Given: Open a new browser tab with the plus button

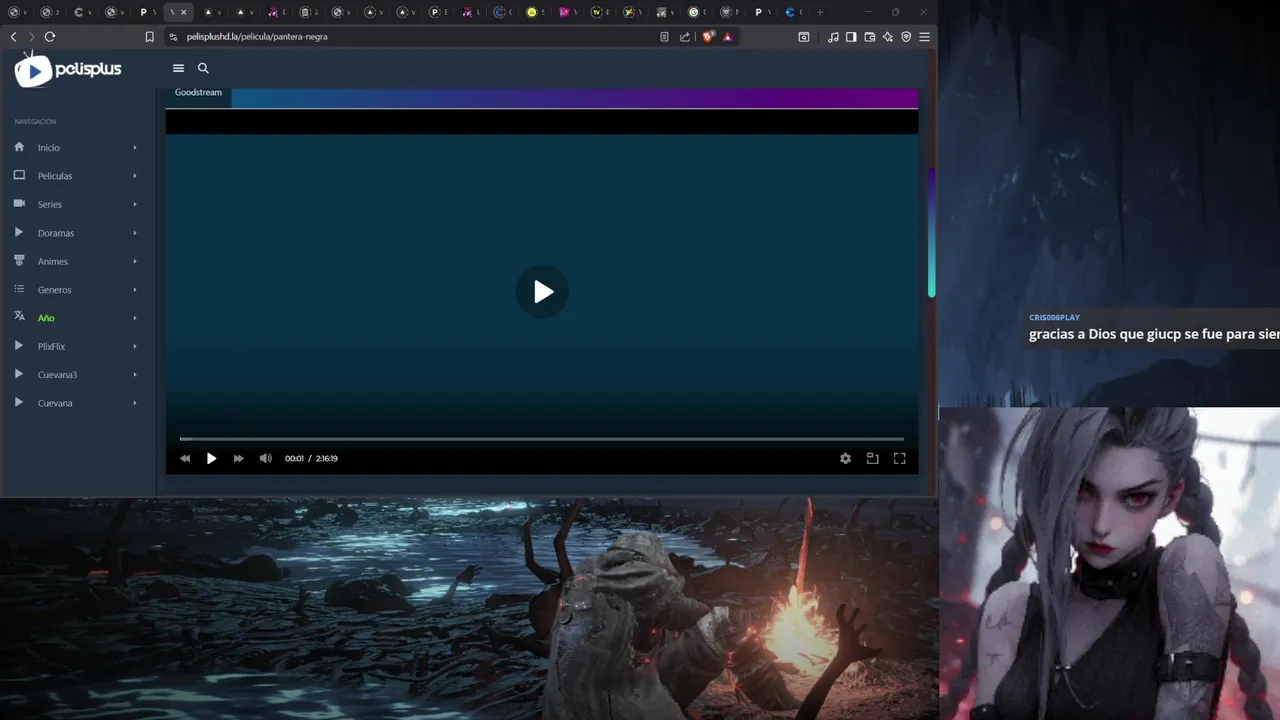Looking at the screenshot, I should (820, 12).
